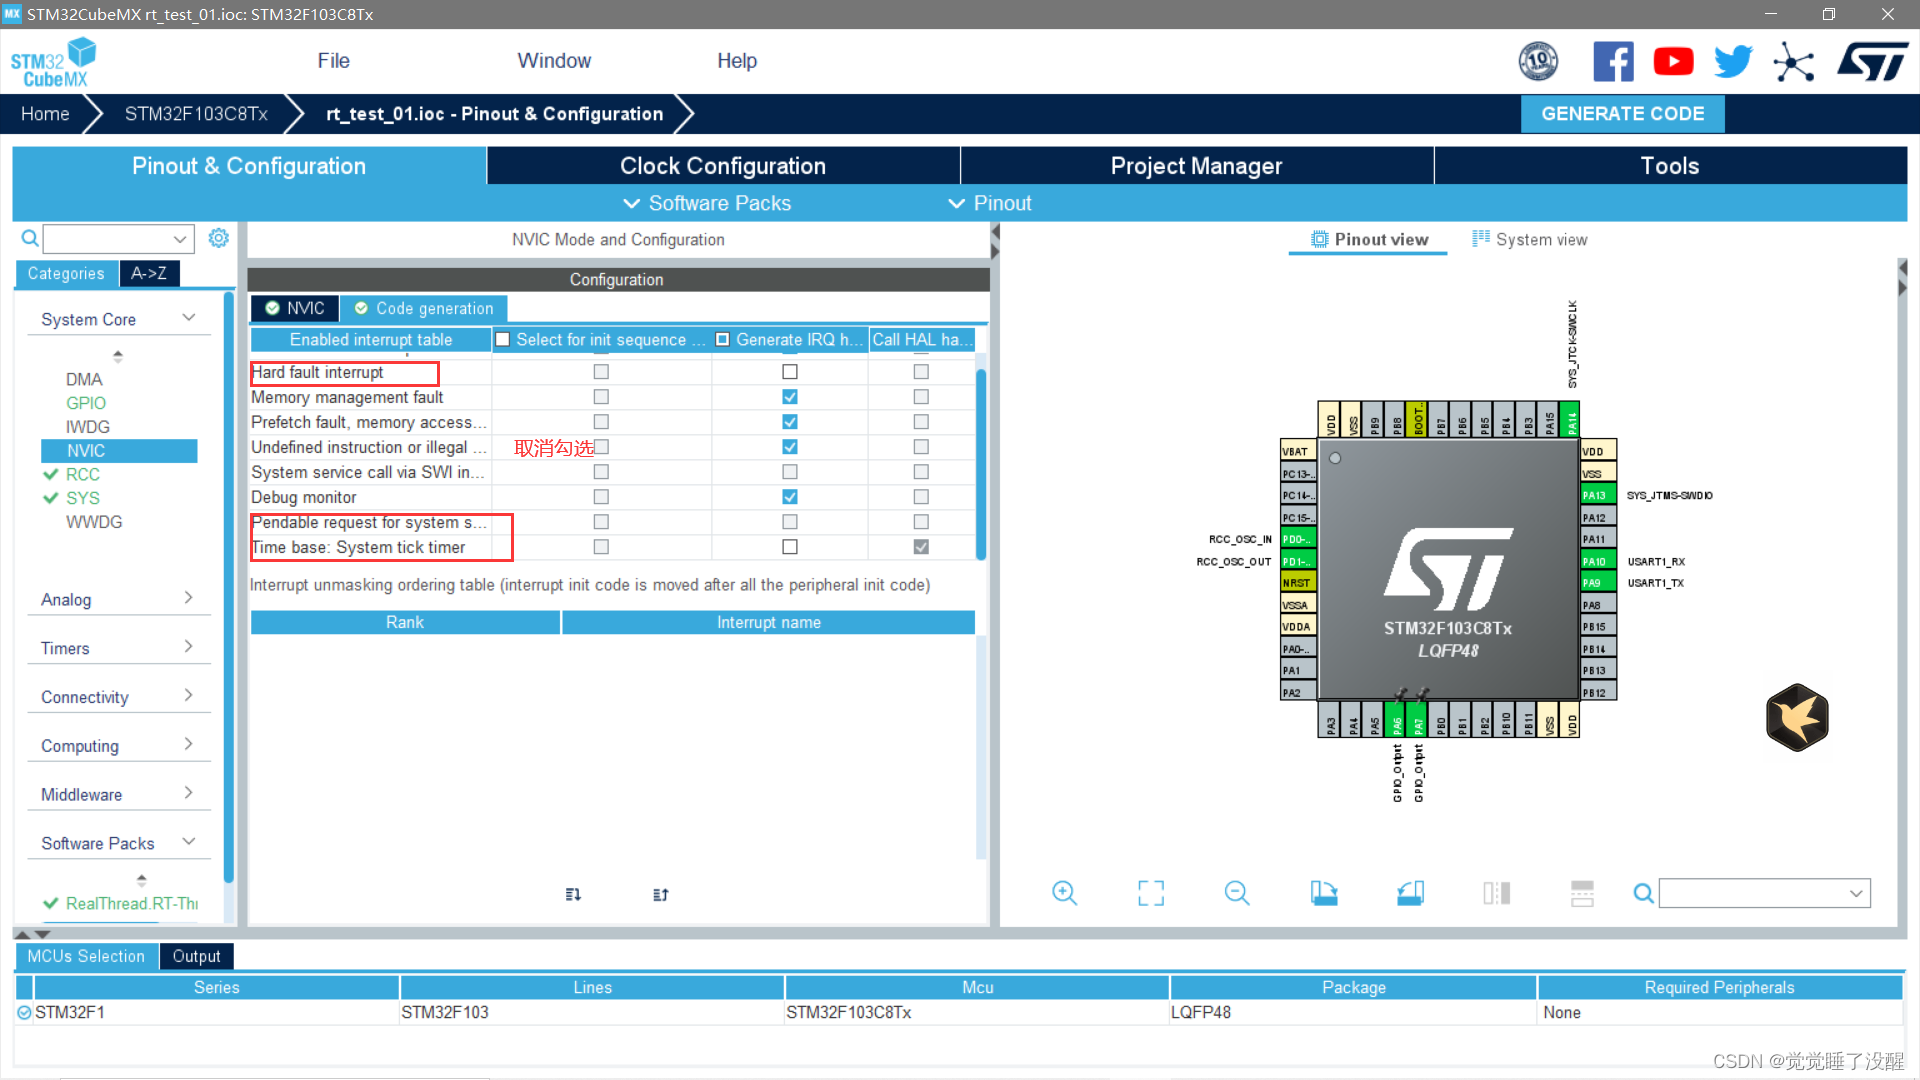Show the A->Z peripheral list

click(149, 273)
